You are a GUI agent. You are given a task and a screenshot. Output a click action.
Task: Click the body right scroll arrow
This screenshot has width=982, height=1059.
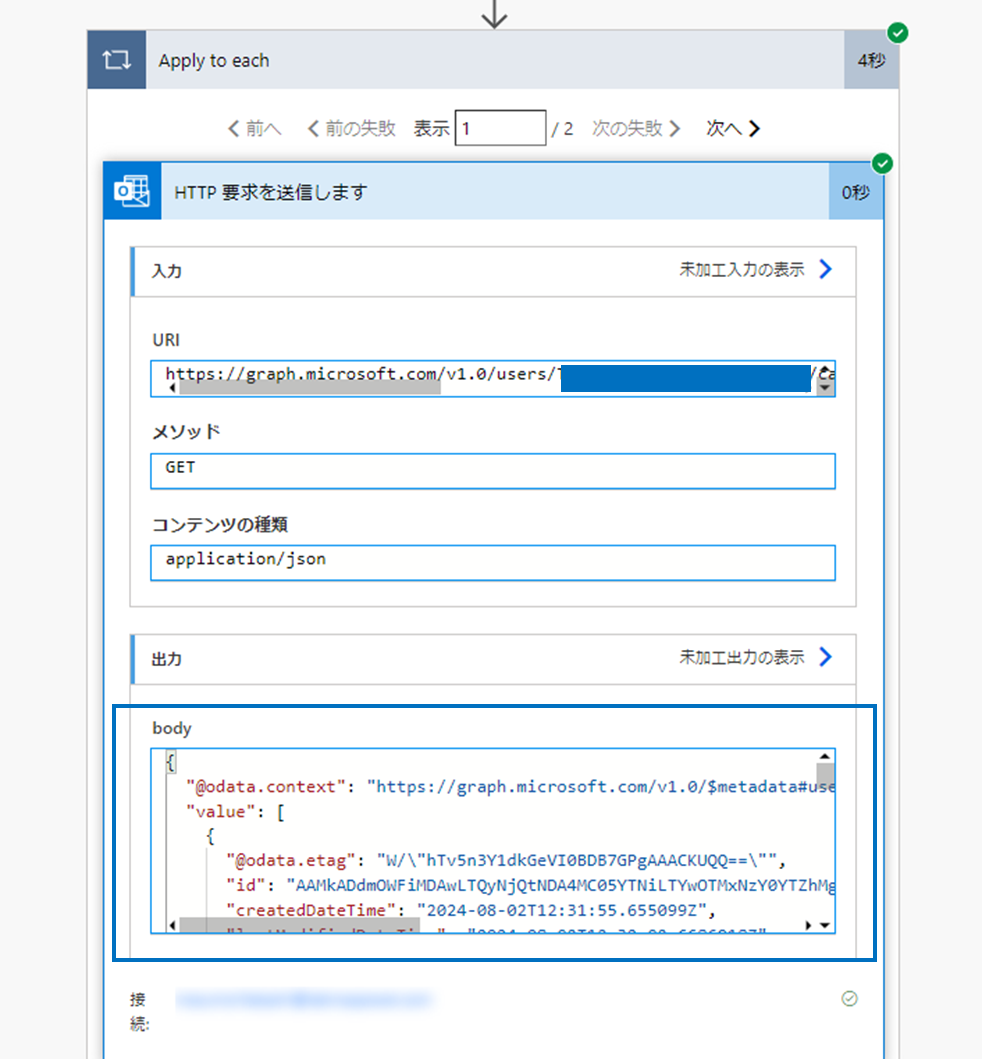808,925
